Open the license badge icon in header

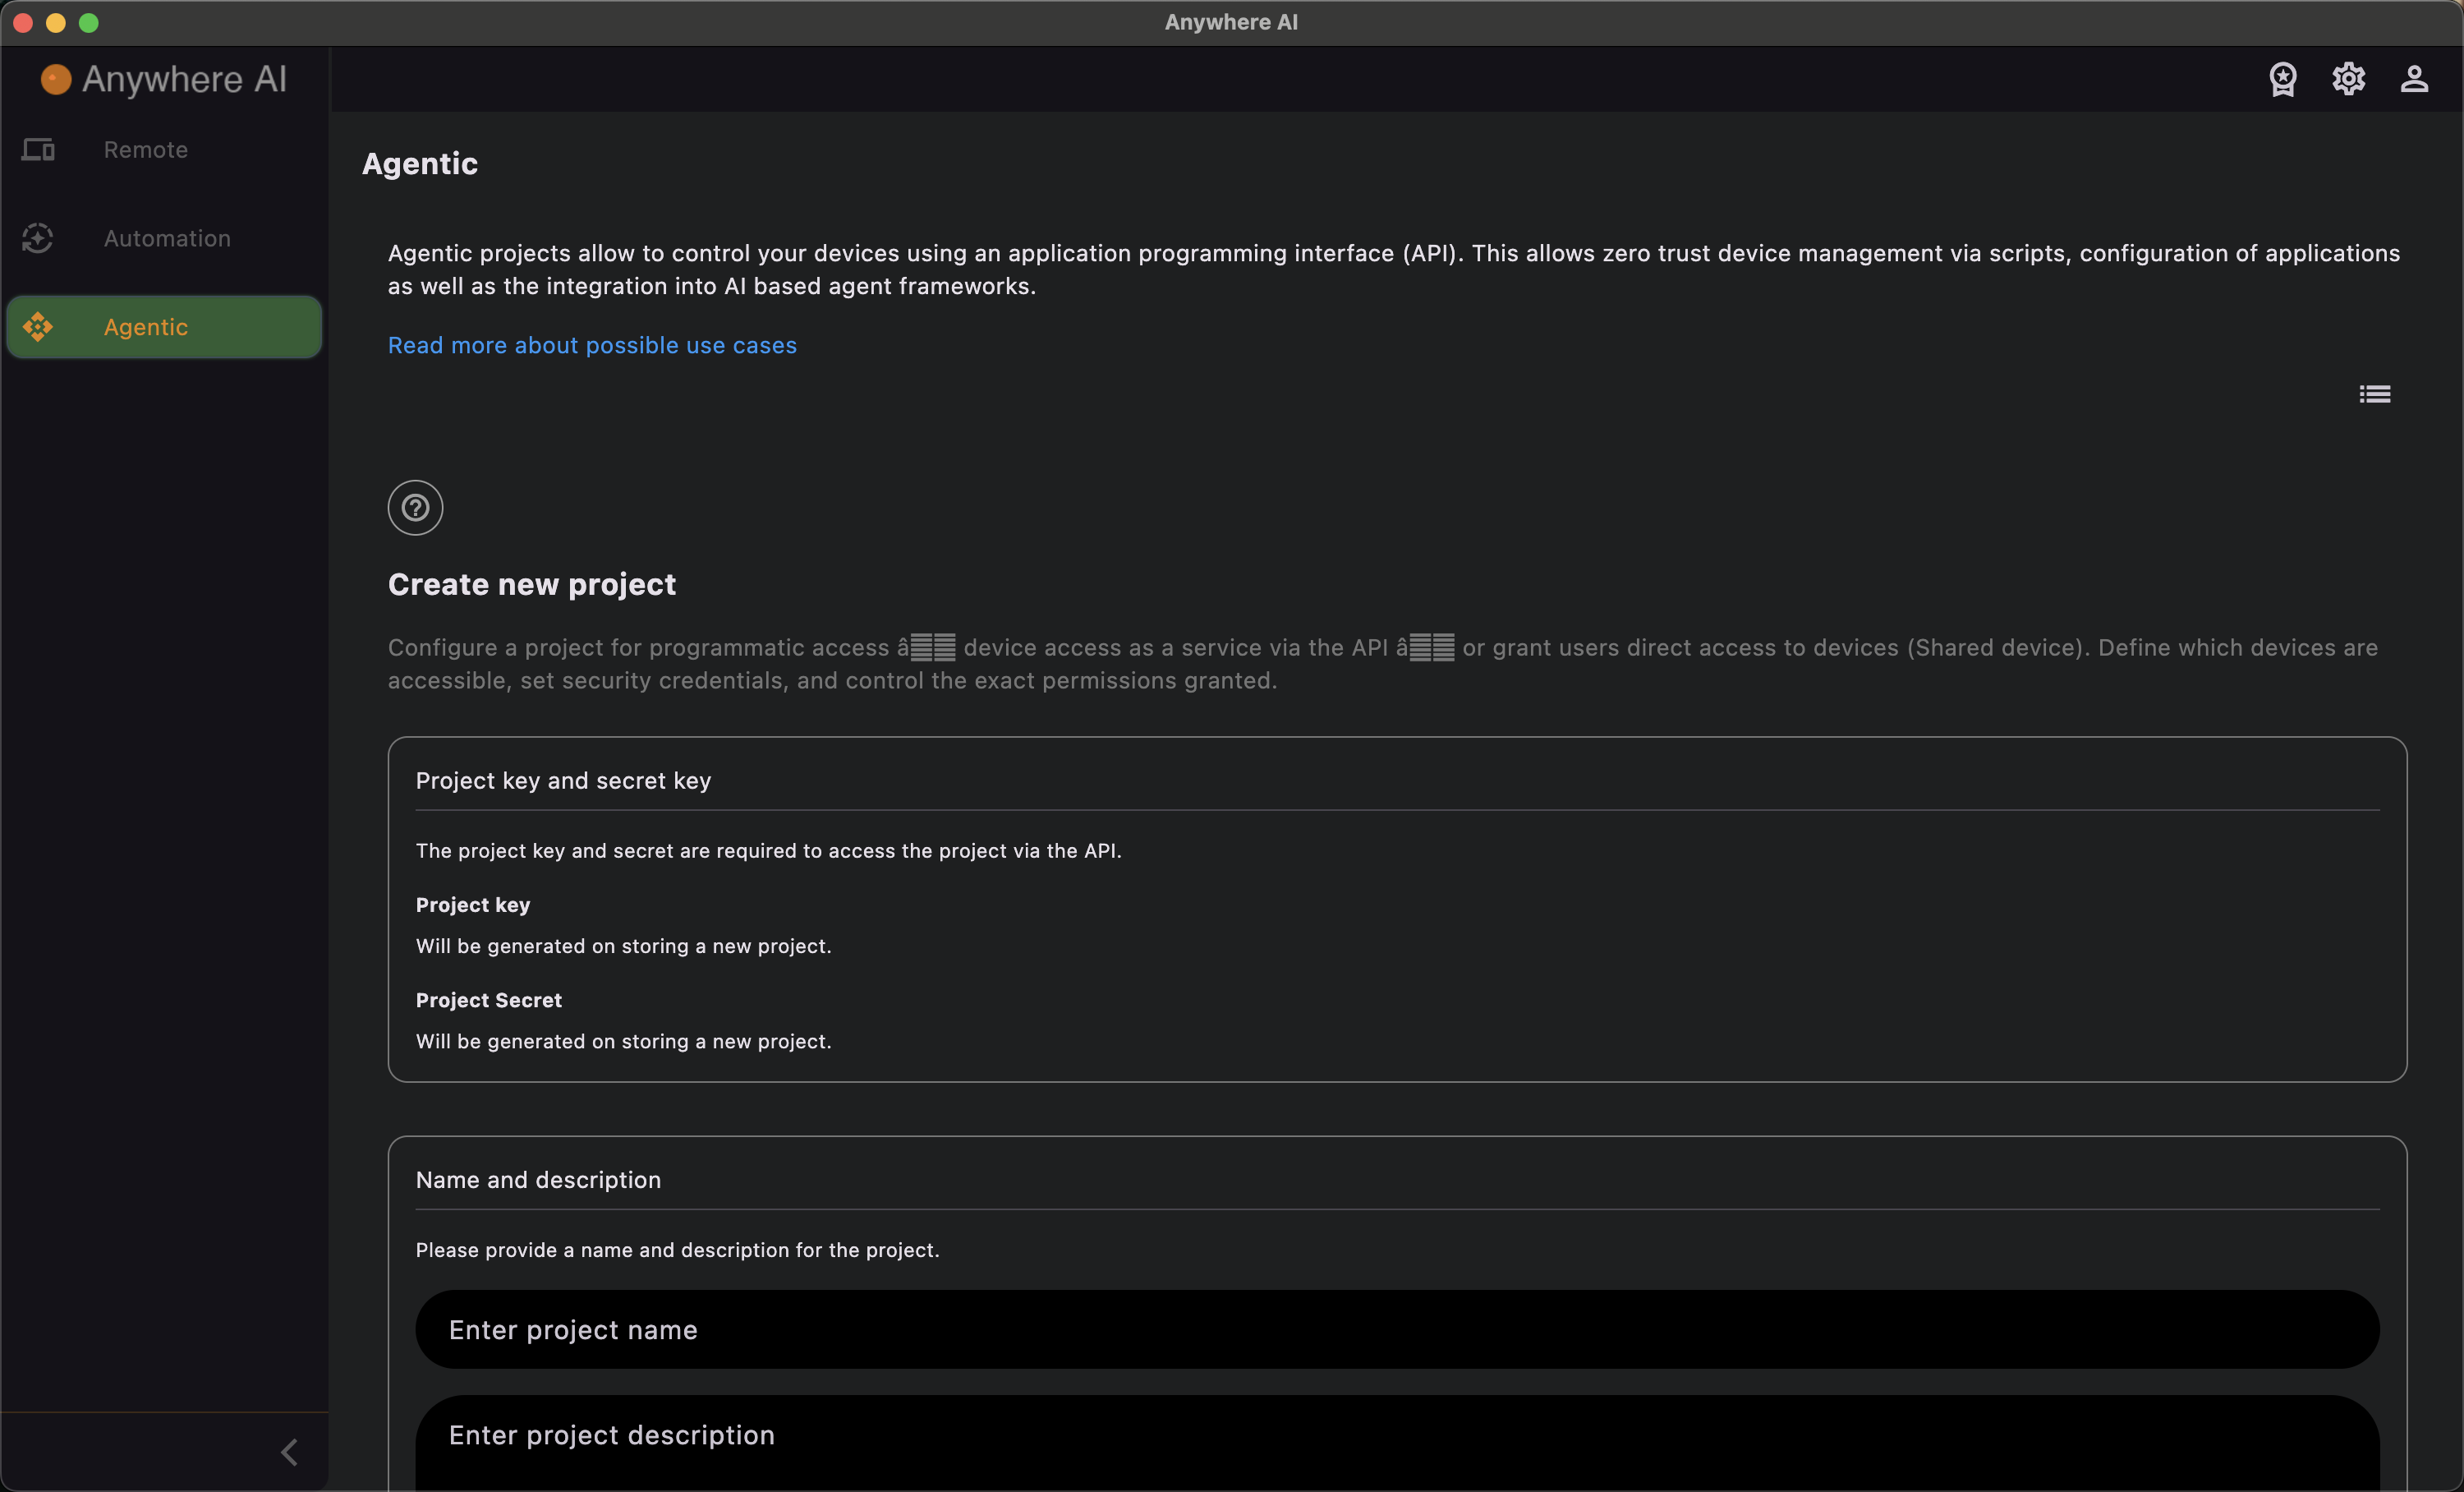(2283, 79)
